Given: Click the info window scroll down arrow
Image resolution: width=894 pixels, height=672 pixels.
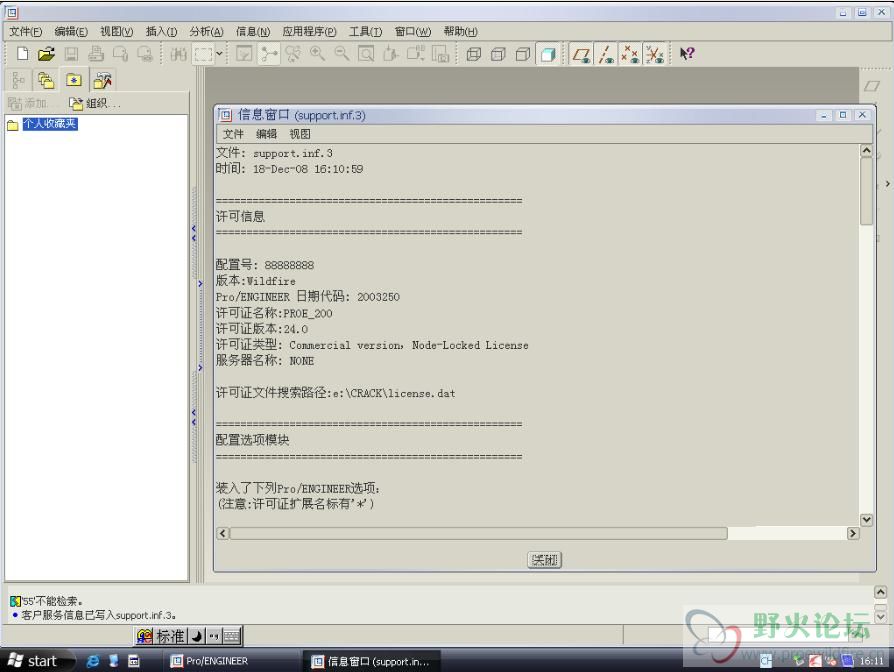Looking at the screenshot, I should coord(866,520).
